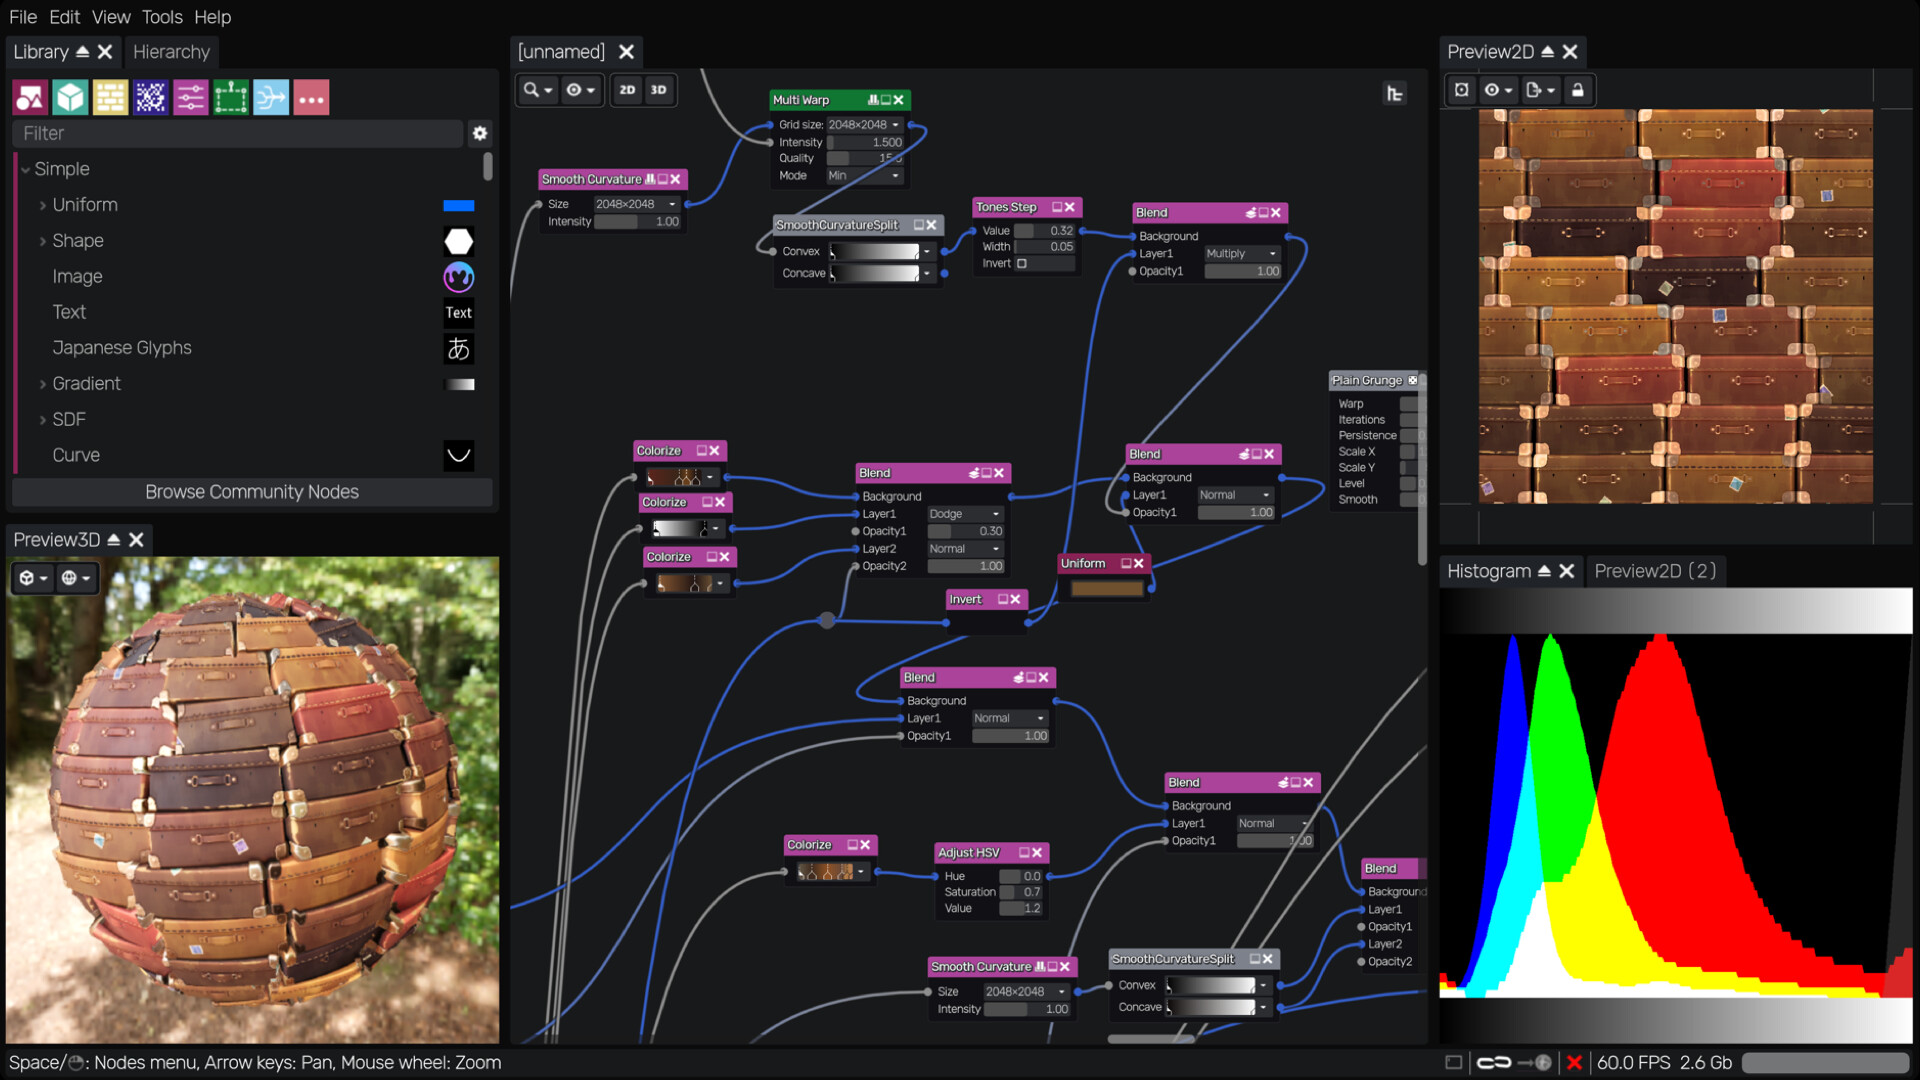Screen dimensions: 1920x1080
Task: Click the blue Uniform color swatch
Action: coord(458,205)
